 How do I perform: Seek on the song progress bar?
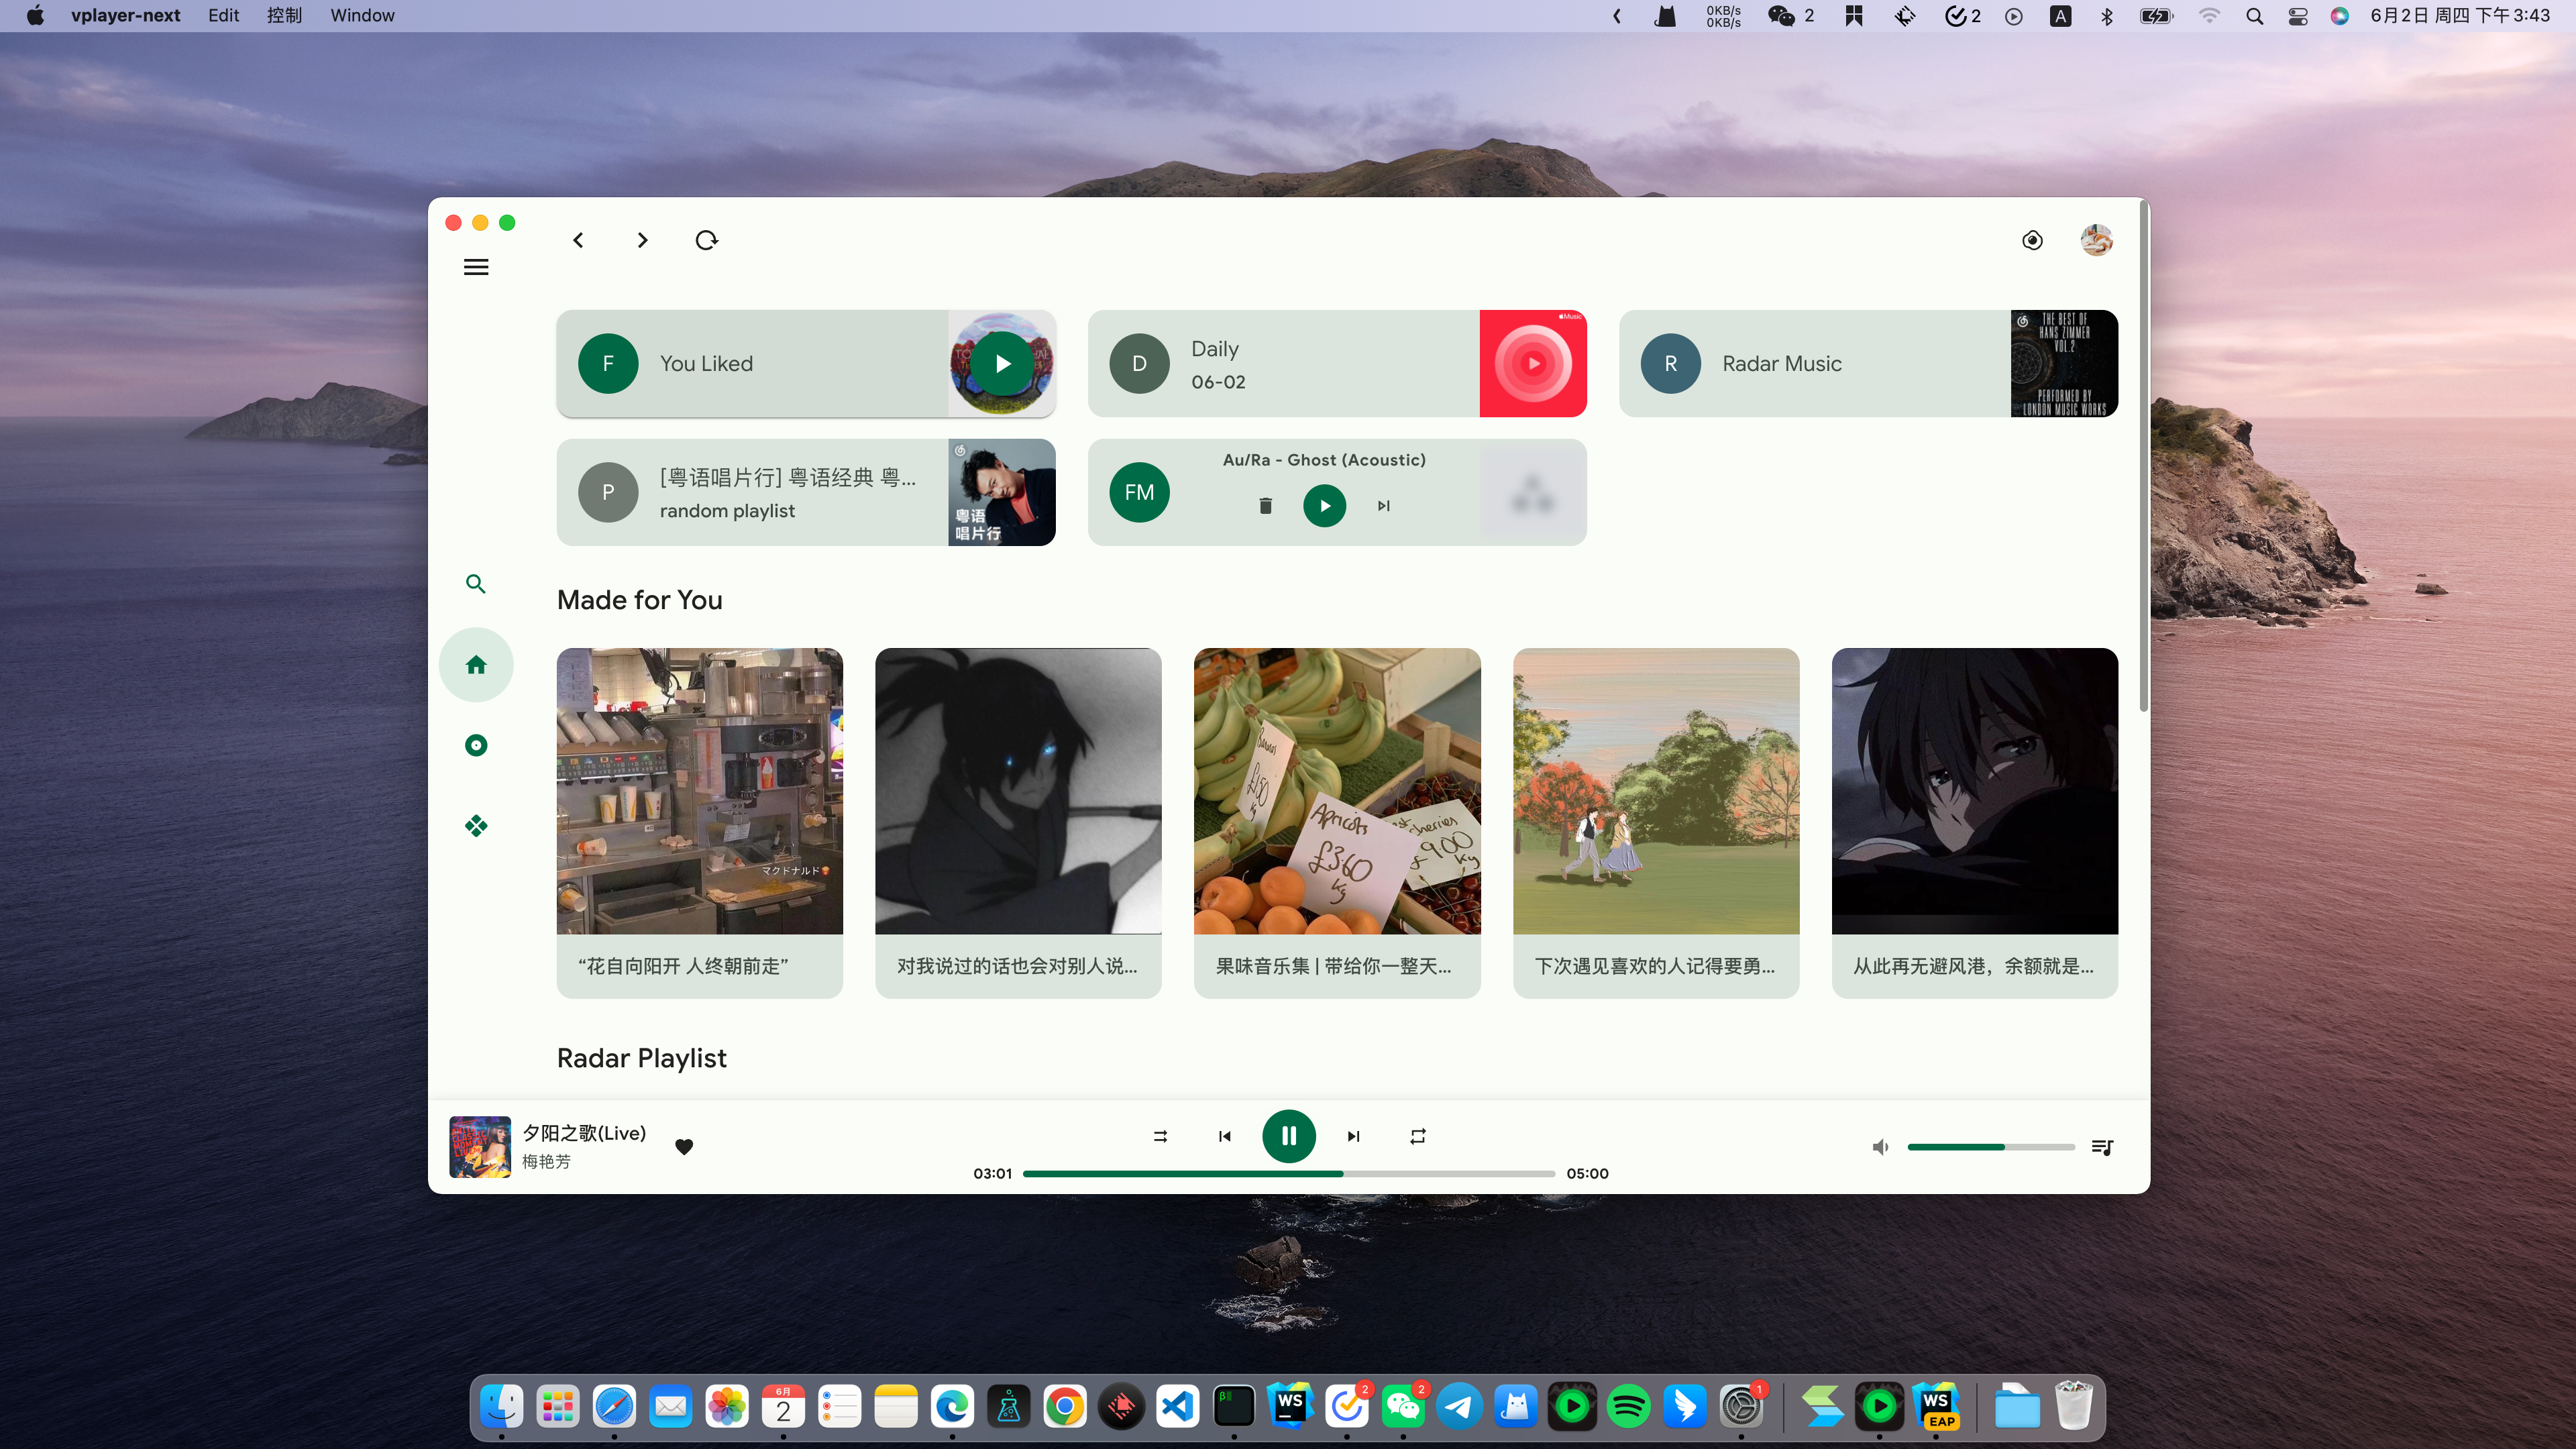[1289, 1174]
